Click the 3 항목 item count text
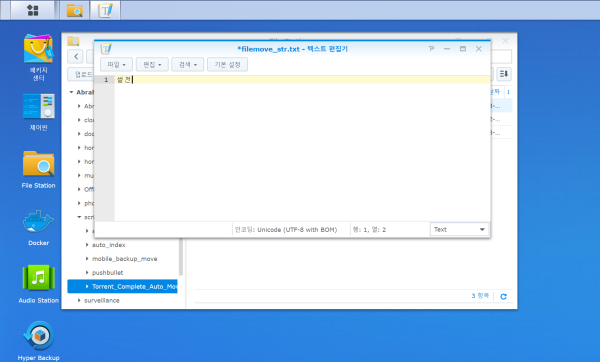The image size is (600, 362). click(480, 296)
